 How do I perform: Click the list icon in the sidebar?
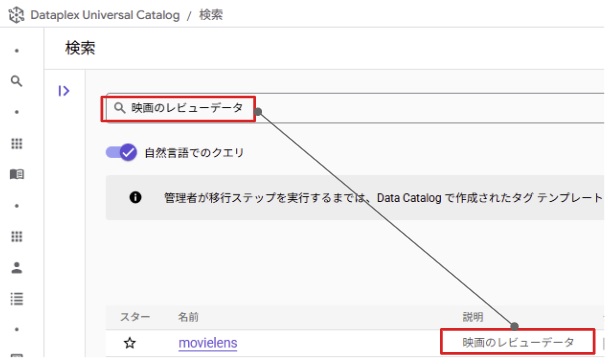16,299
